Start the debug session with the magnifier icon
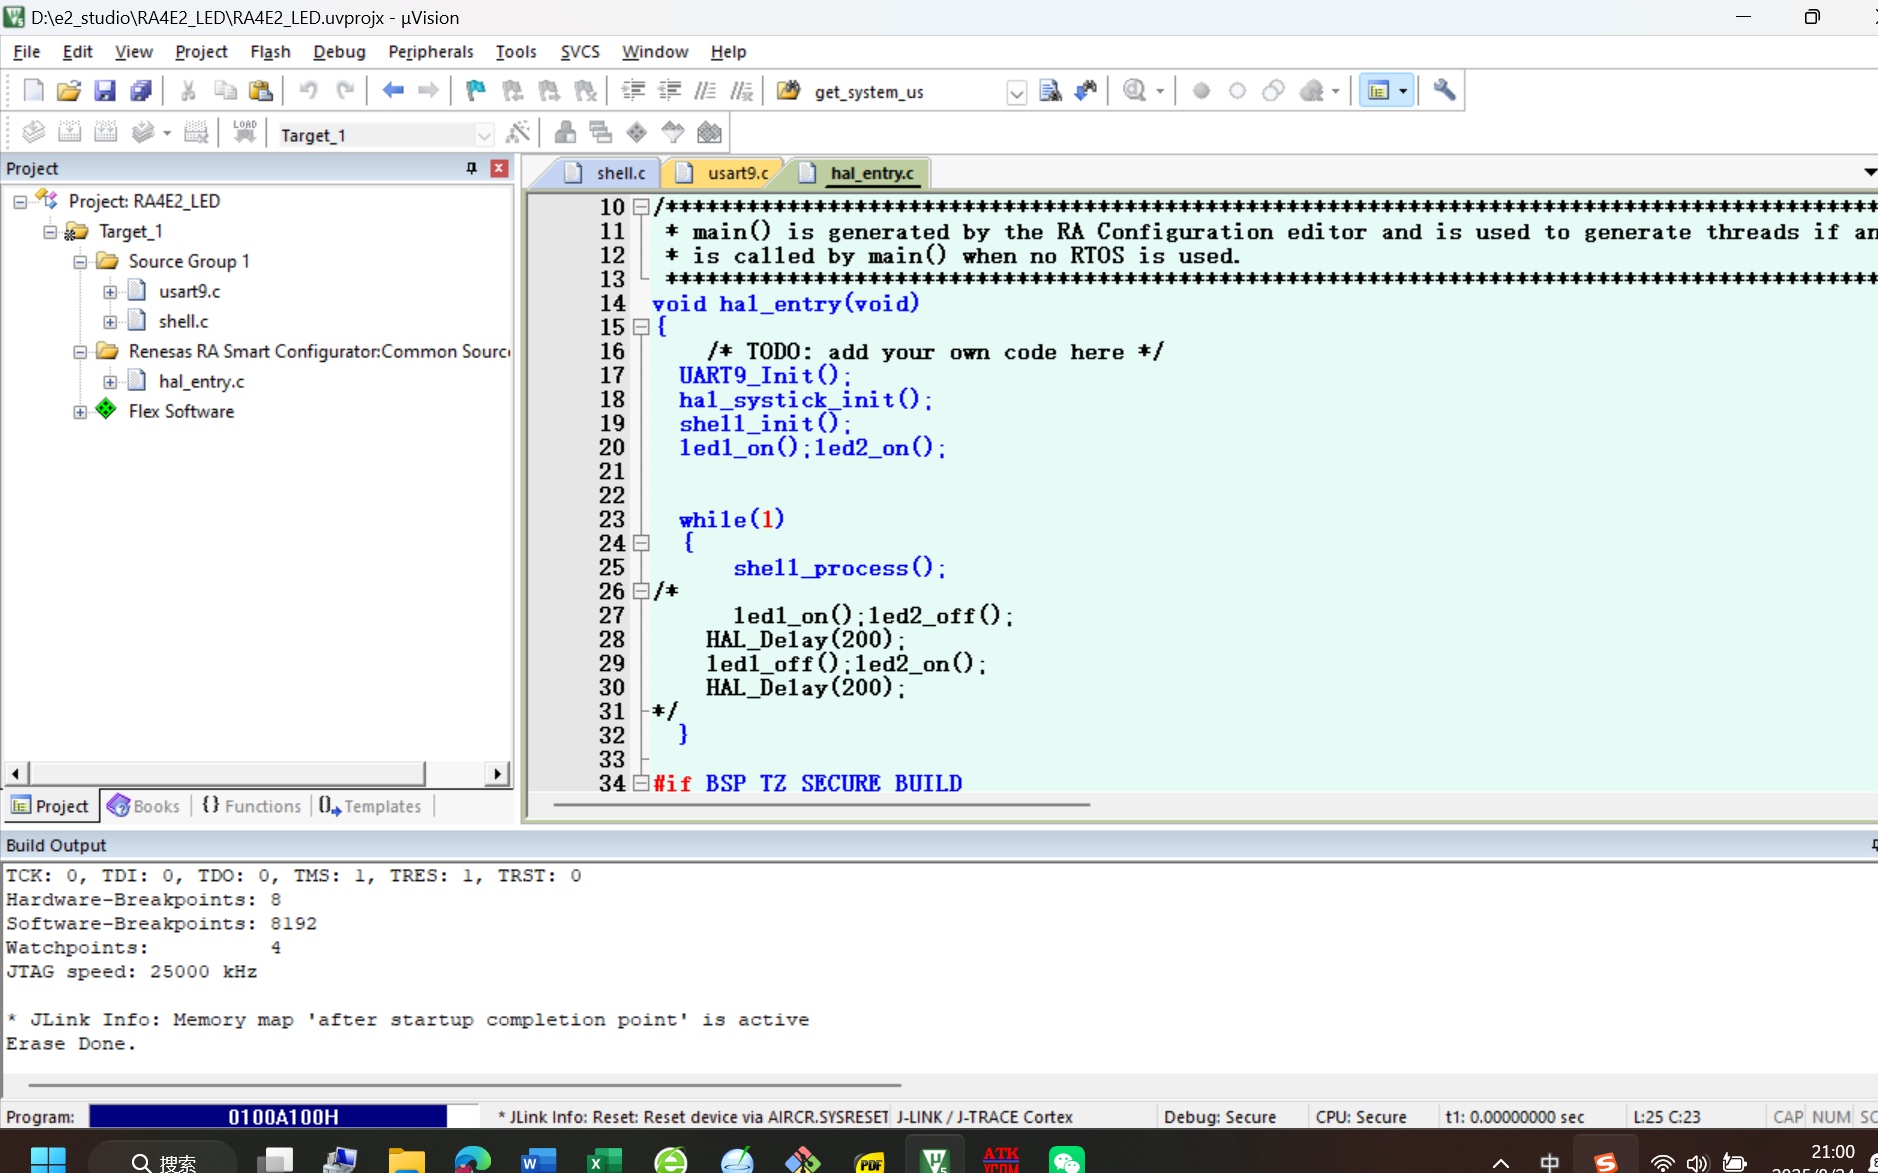1878x1173 pixels. [1134, 91]
